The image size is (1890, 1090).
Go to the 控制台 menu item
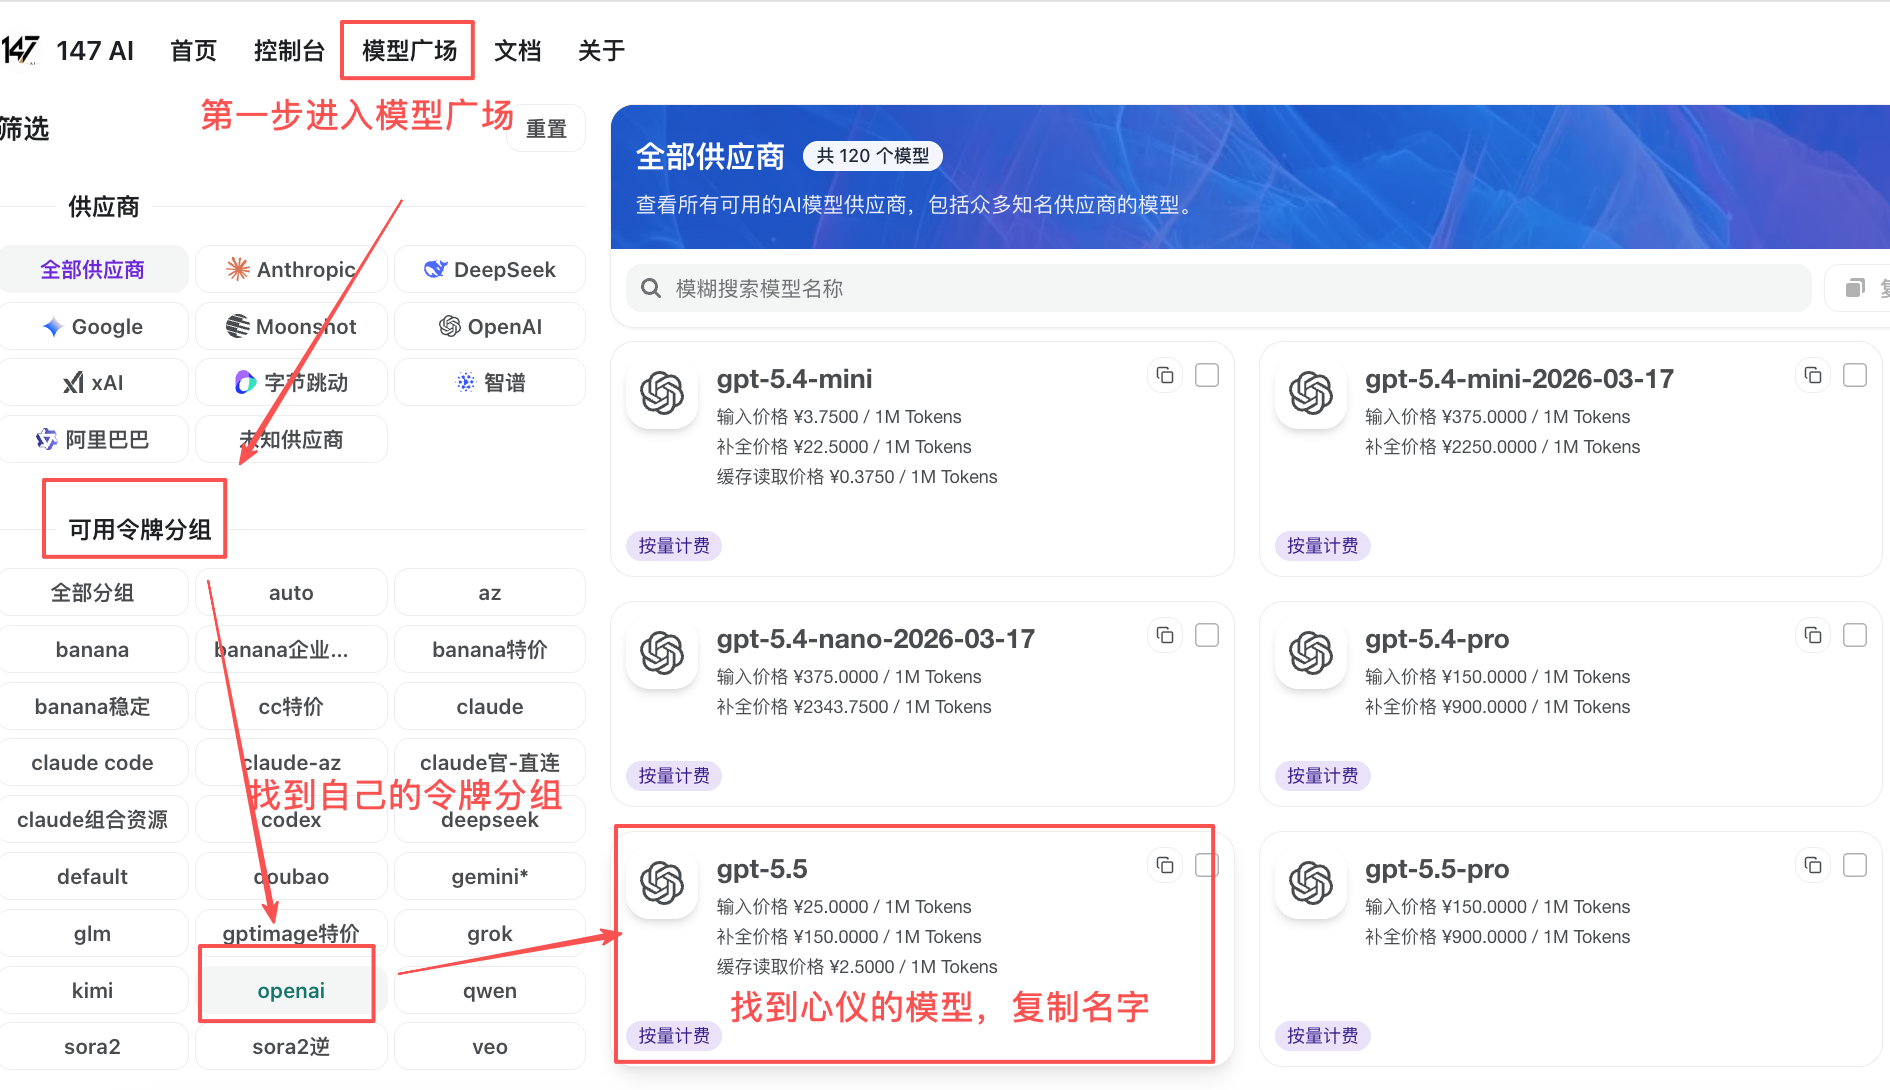pos(289,50)
